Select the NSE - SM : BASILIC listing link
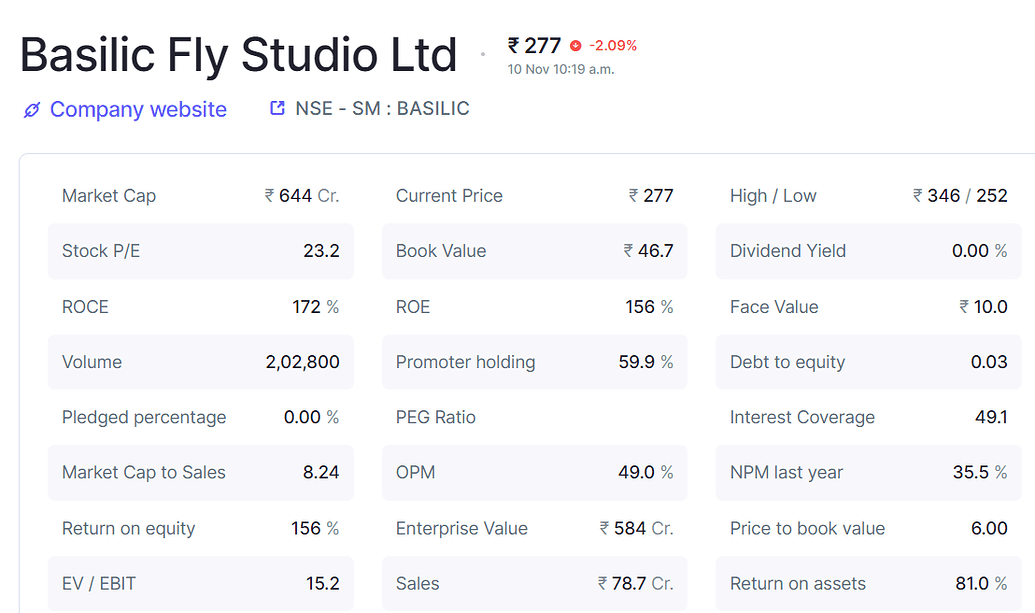Viewport: 1035px width, 613px height. point(380,108)
